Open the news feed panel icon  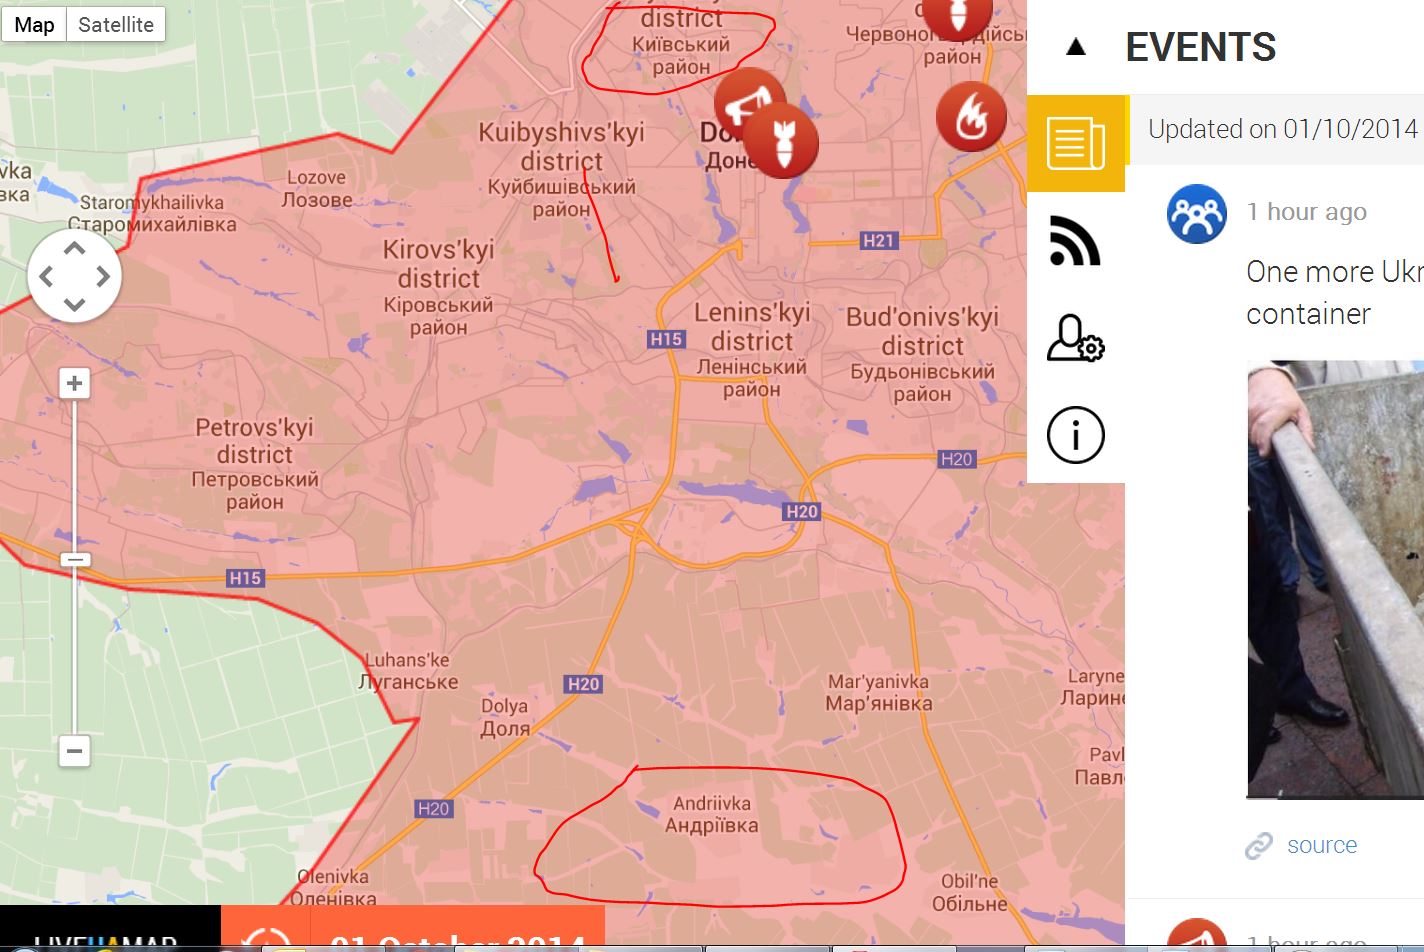(x=1076, y=144)
